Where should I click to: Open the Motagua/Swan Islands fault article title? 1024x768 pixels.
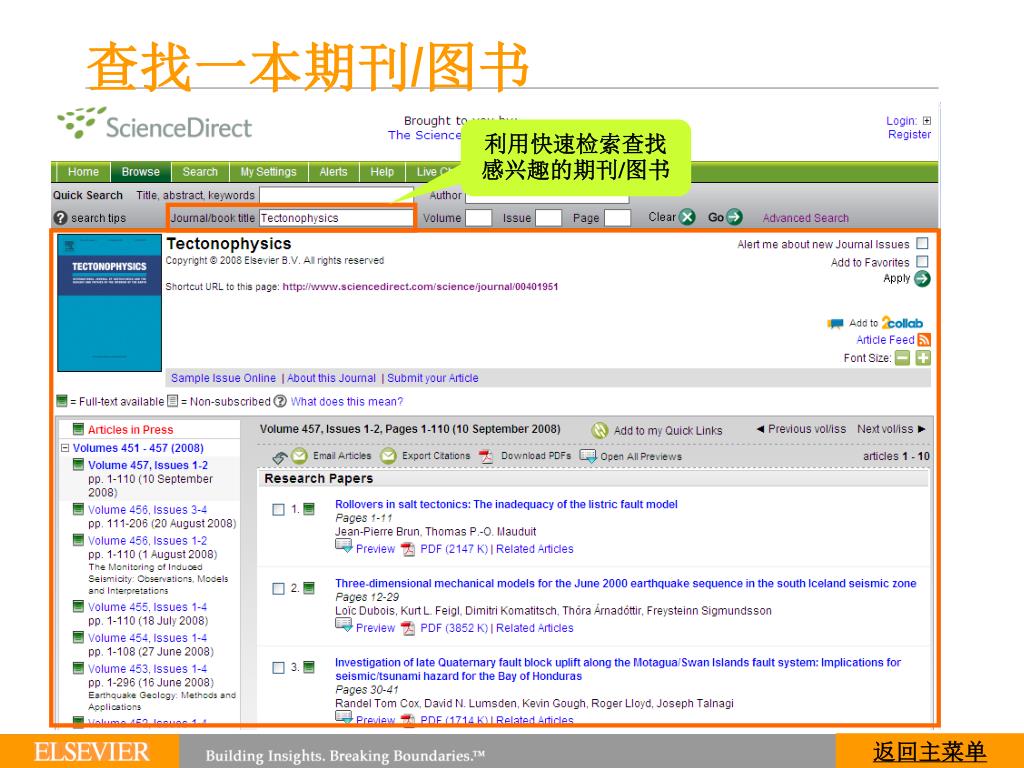pyautogui.click(x=618, y=669)
